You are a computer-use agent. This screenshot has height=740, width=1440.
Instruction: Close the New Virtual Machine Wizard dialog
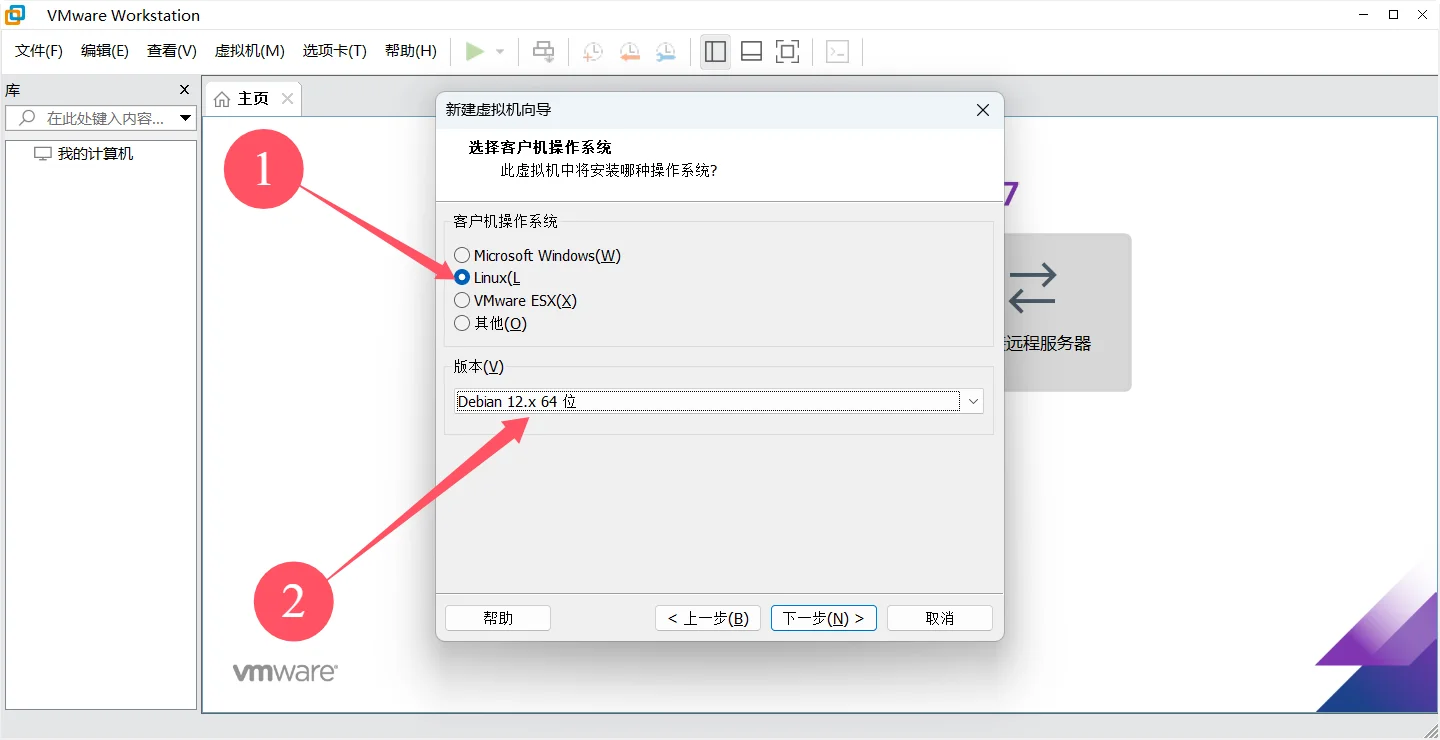983,110
